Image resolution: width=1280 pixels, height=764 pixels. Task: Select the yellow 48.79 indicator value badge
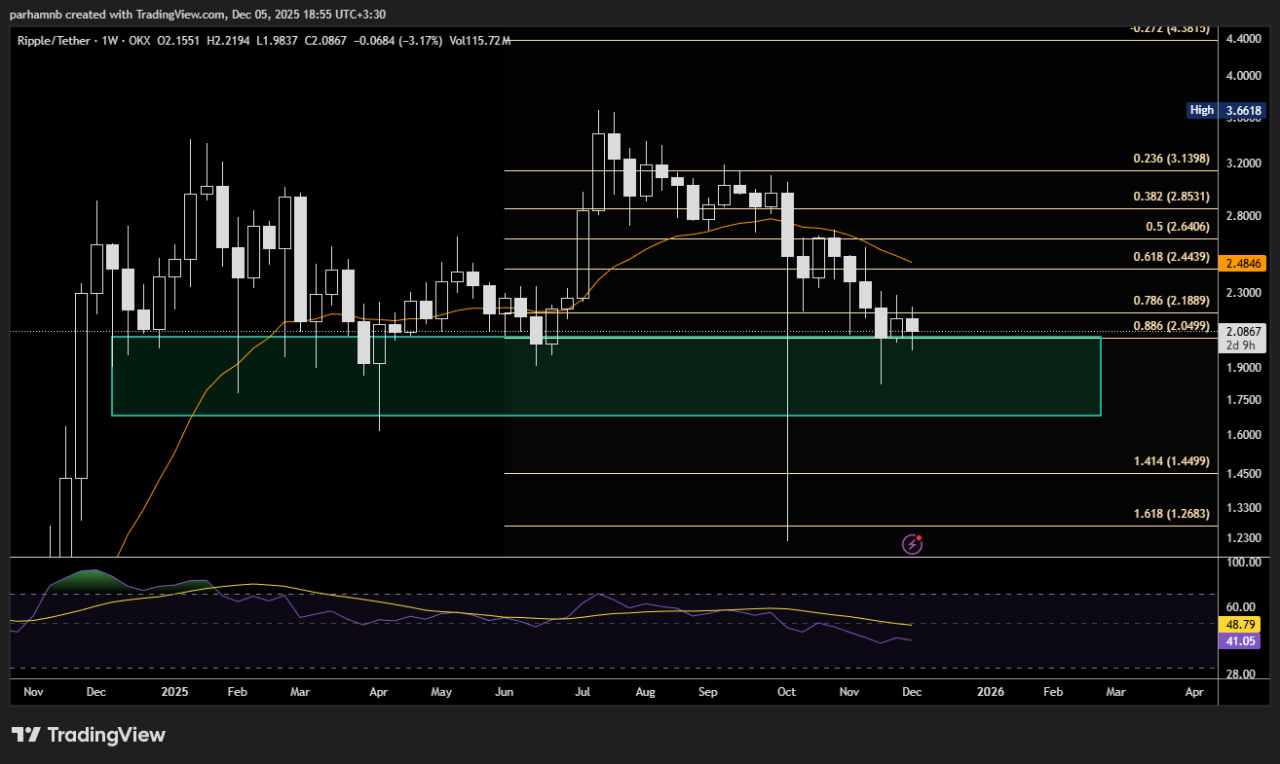(x=1240, y=623)
